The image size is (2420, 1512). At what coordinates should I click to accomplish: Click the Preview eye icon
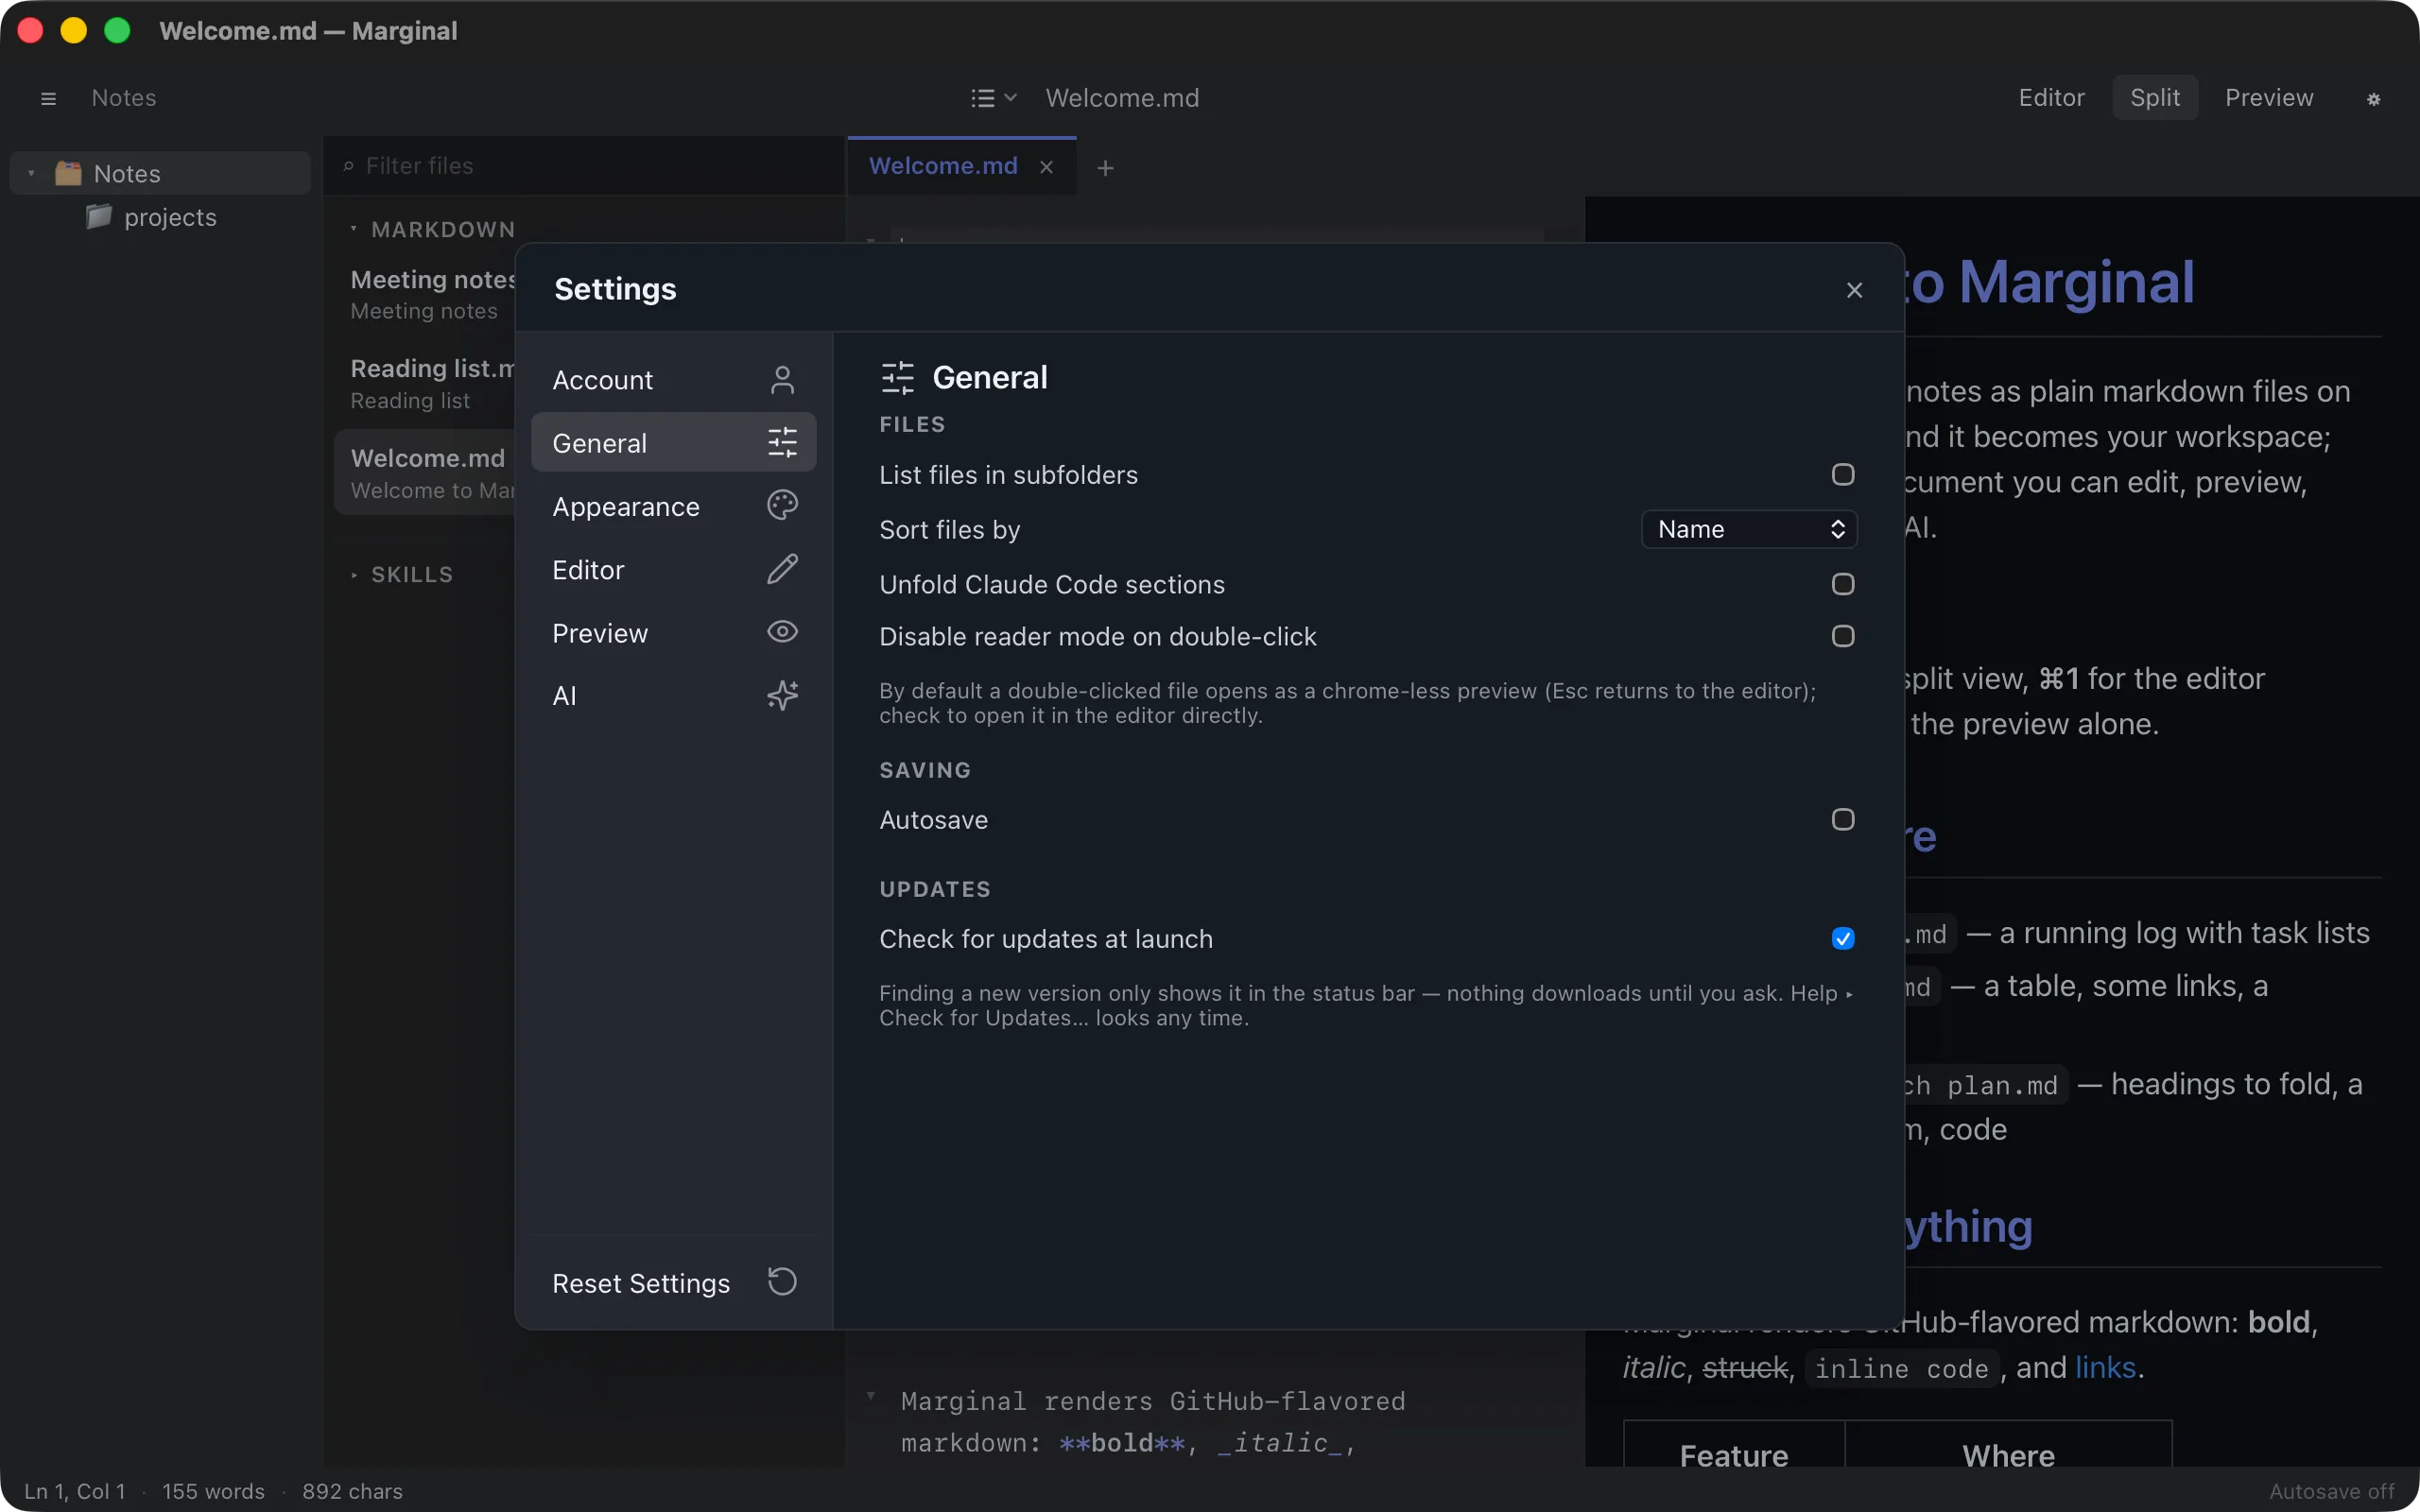(782, 632)
